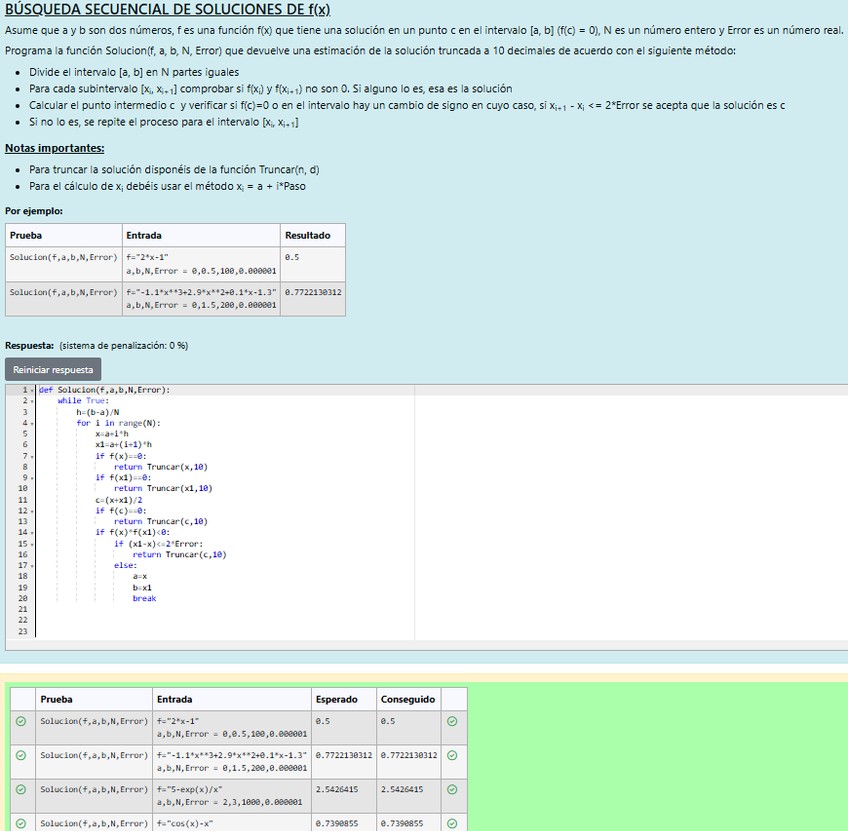This screenshot has width=848, height=831.
Task: Fold the for loop at line 4
Action: click(31, 423)
